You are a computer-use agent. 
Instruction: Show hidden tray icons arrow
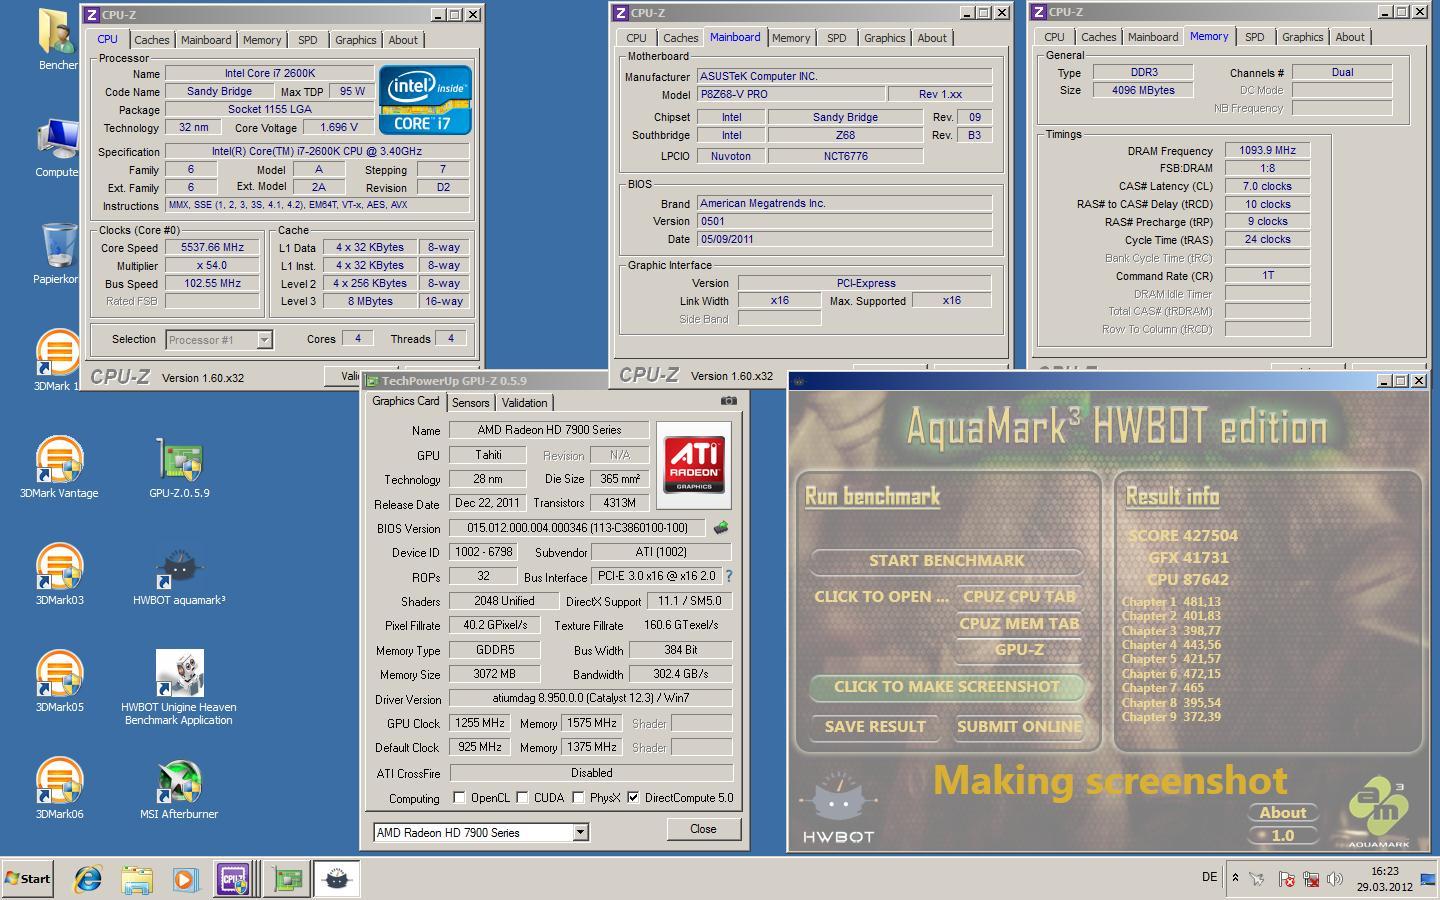[1235, 878]
